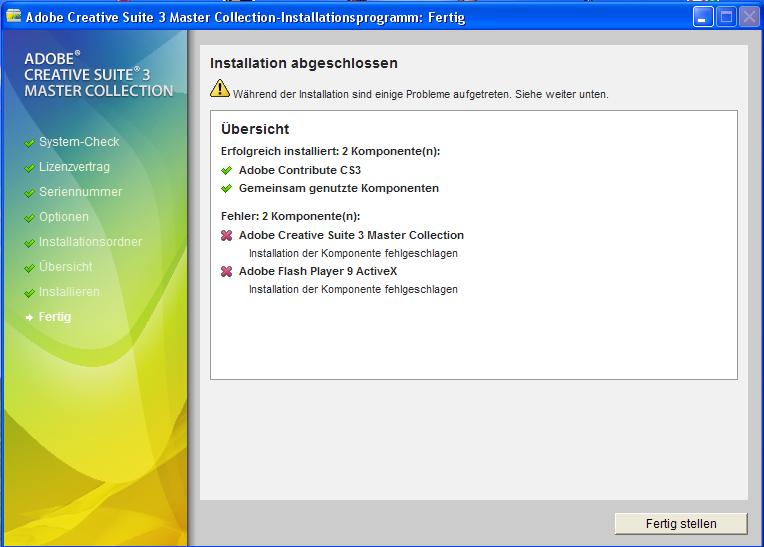This screenshot has width=764, height=547.
Task: Click the System-Check checkmark icon
Action: 29,143
